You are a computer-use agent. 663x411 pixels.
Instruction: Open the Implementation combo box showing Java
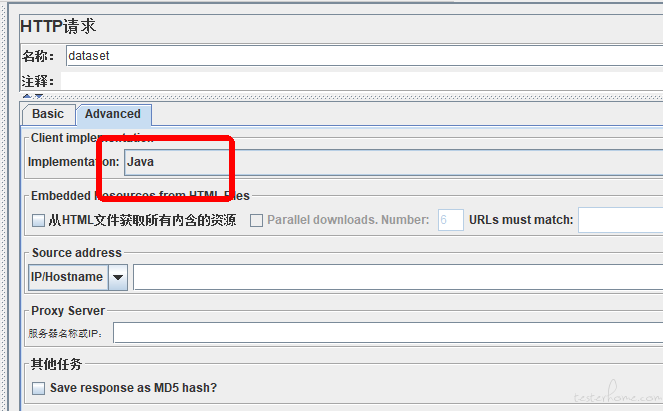393,162
